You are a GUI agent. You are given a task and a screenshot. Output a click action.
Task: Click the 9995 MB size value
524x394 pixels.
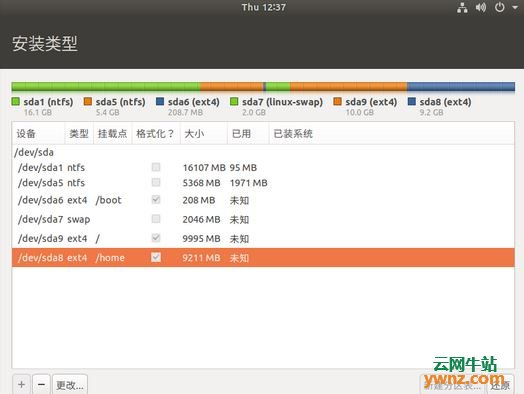pos(201,238)
